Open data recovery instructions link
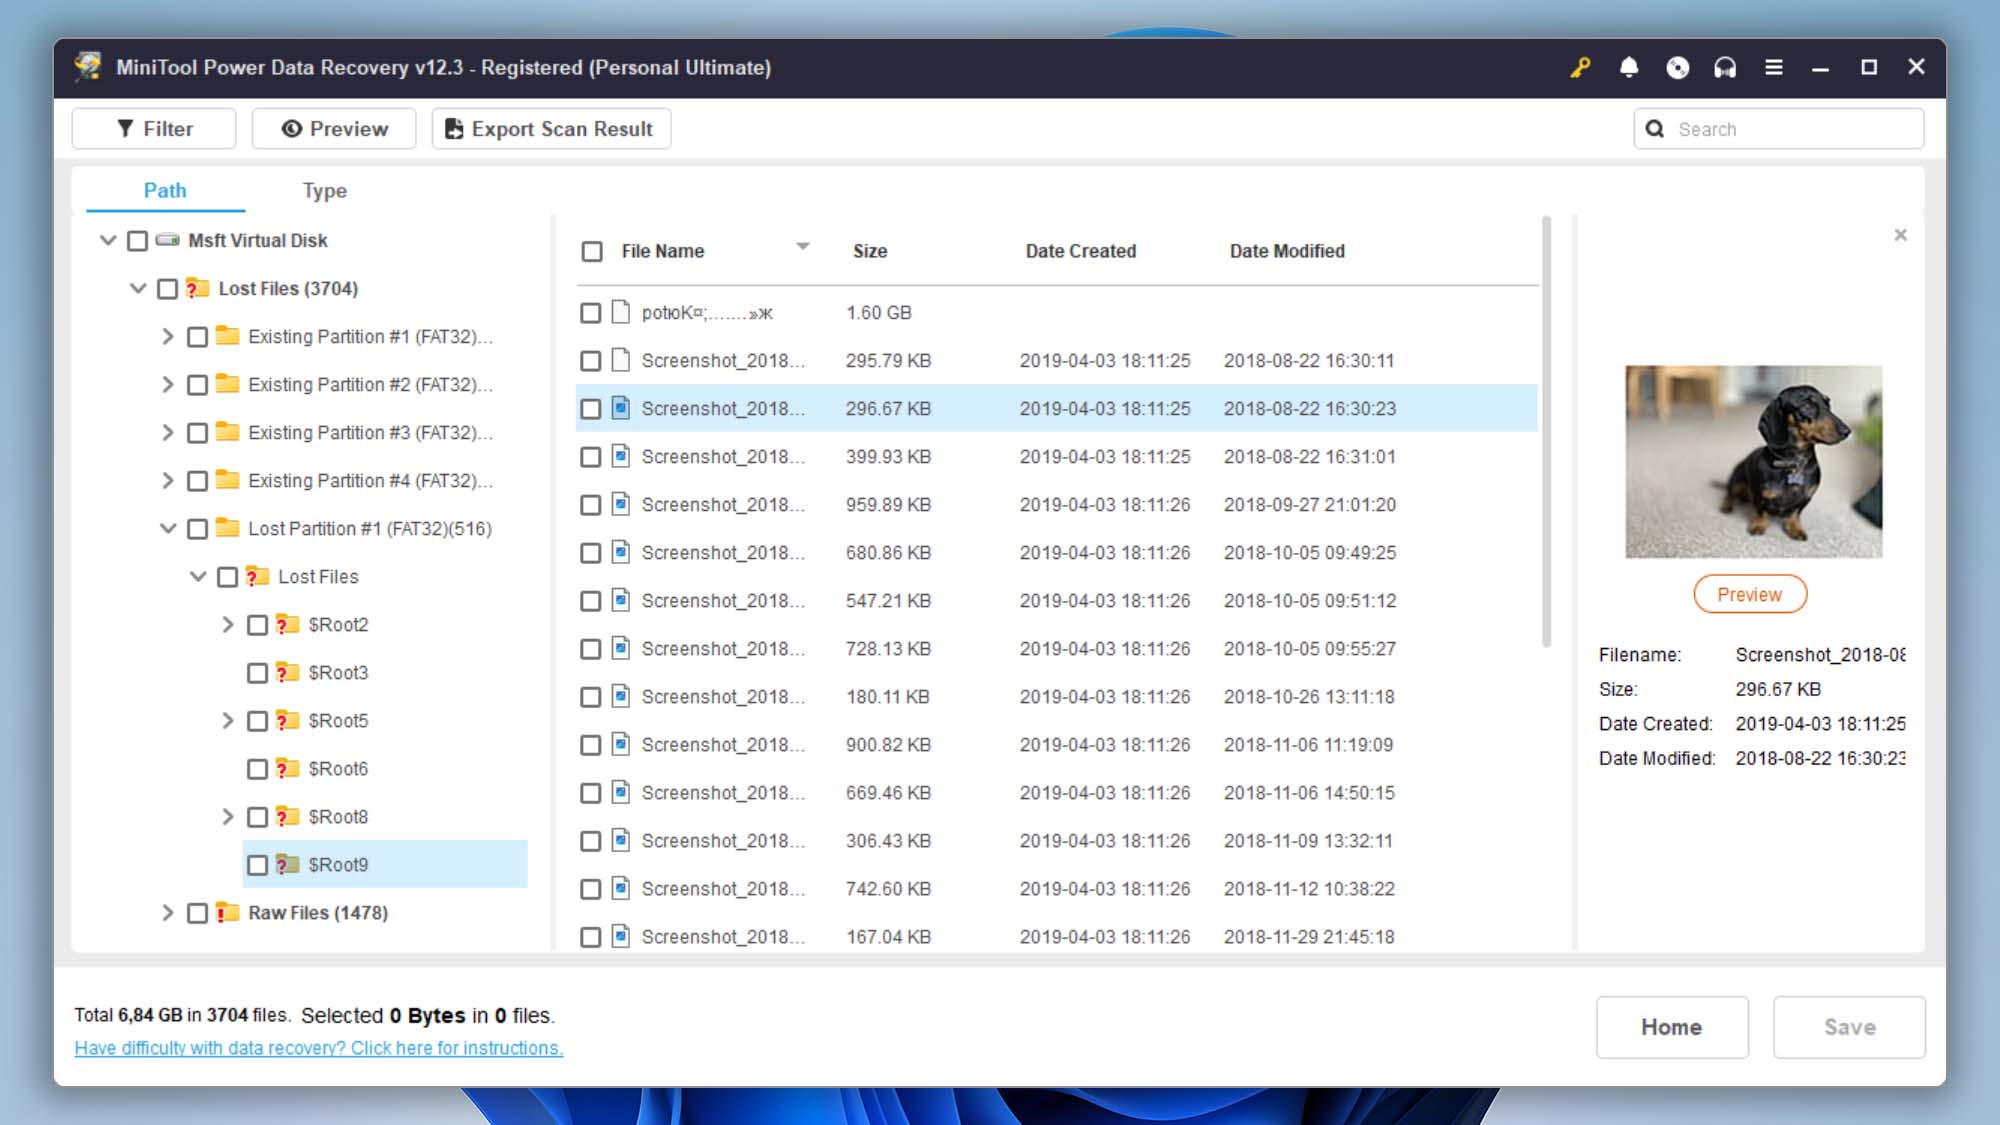2000x1125 pixels. point(318,1048)
